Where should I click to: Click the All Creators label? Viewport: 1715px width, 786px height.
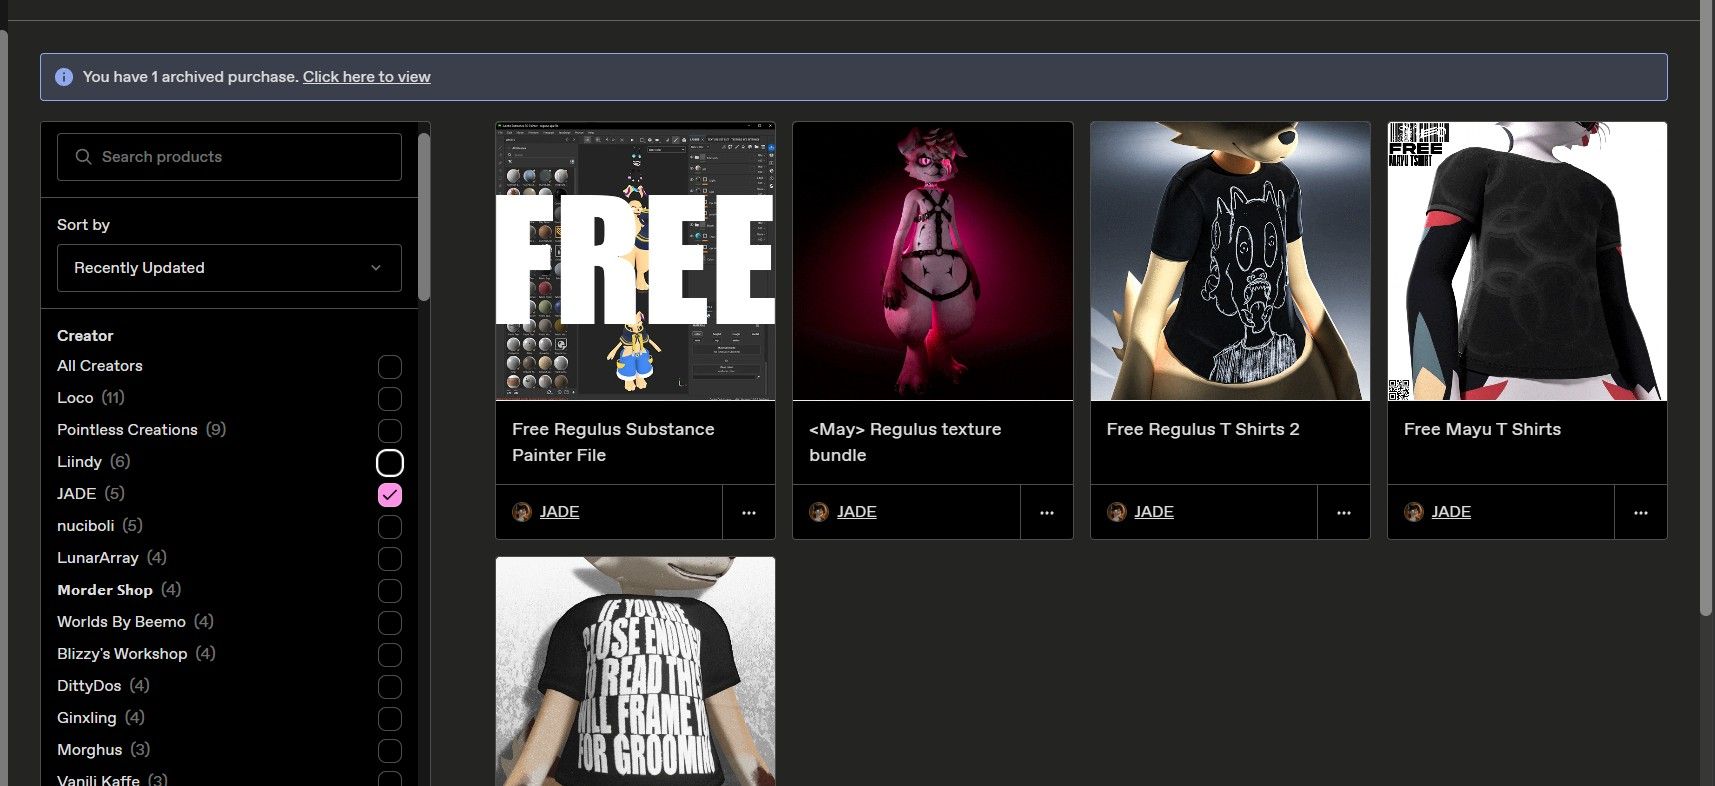click(x=100, y=366)
